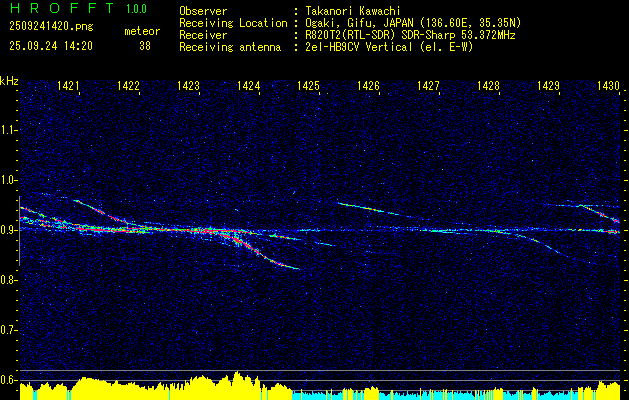
Task: Click the R820T2(RTL-SDR) SDR-Sharp 53.372MHz text
Action: (x=410, y=35)
